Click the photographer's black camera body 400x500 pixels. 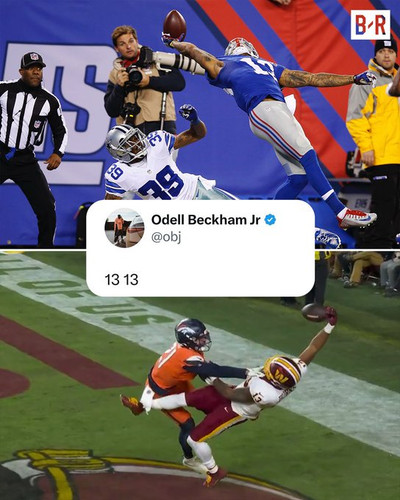click(134, 75)
